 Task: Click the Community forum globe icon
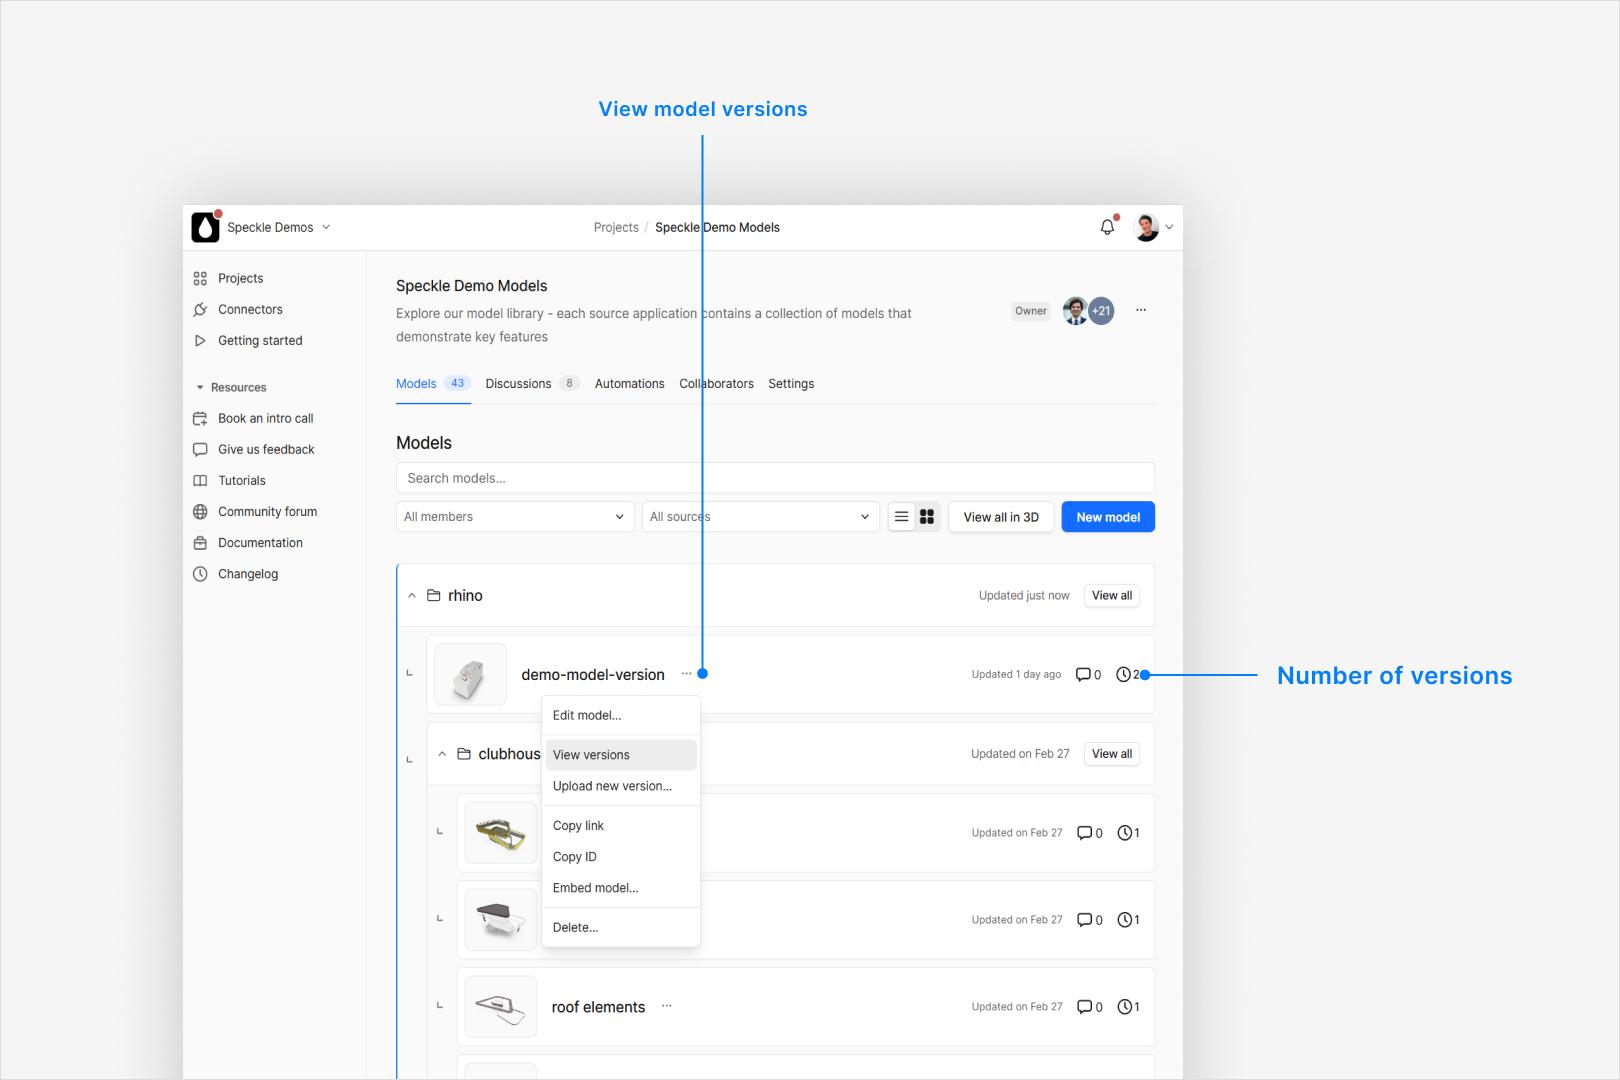click(200, 511)
